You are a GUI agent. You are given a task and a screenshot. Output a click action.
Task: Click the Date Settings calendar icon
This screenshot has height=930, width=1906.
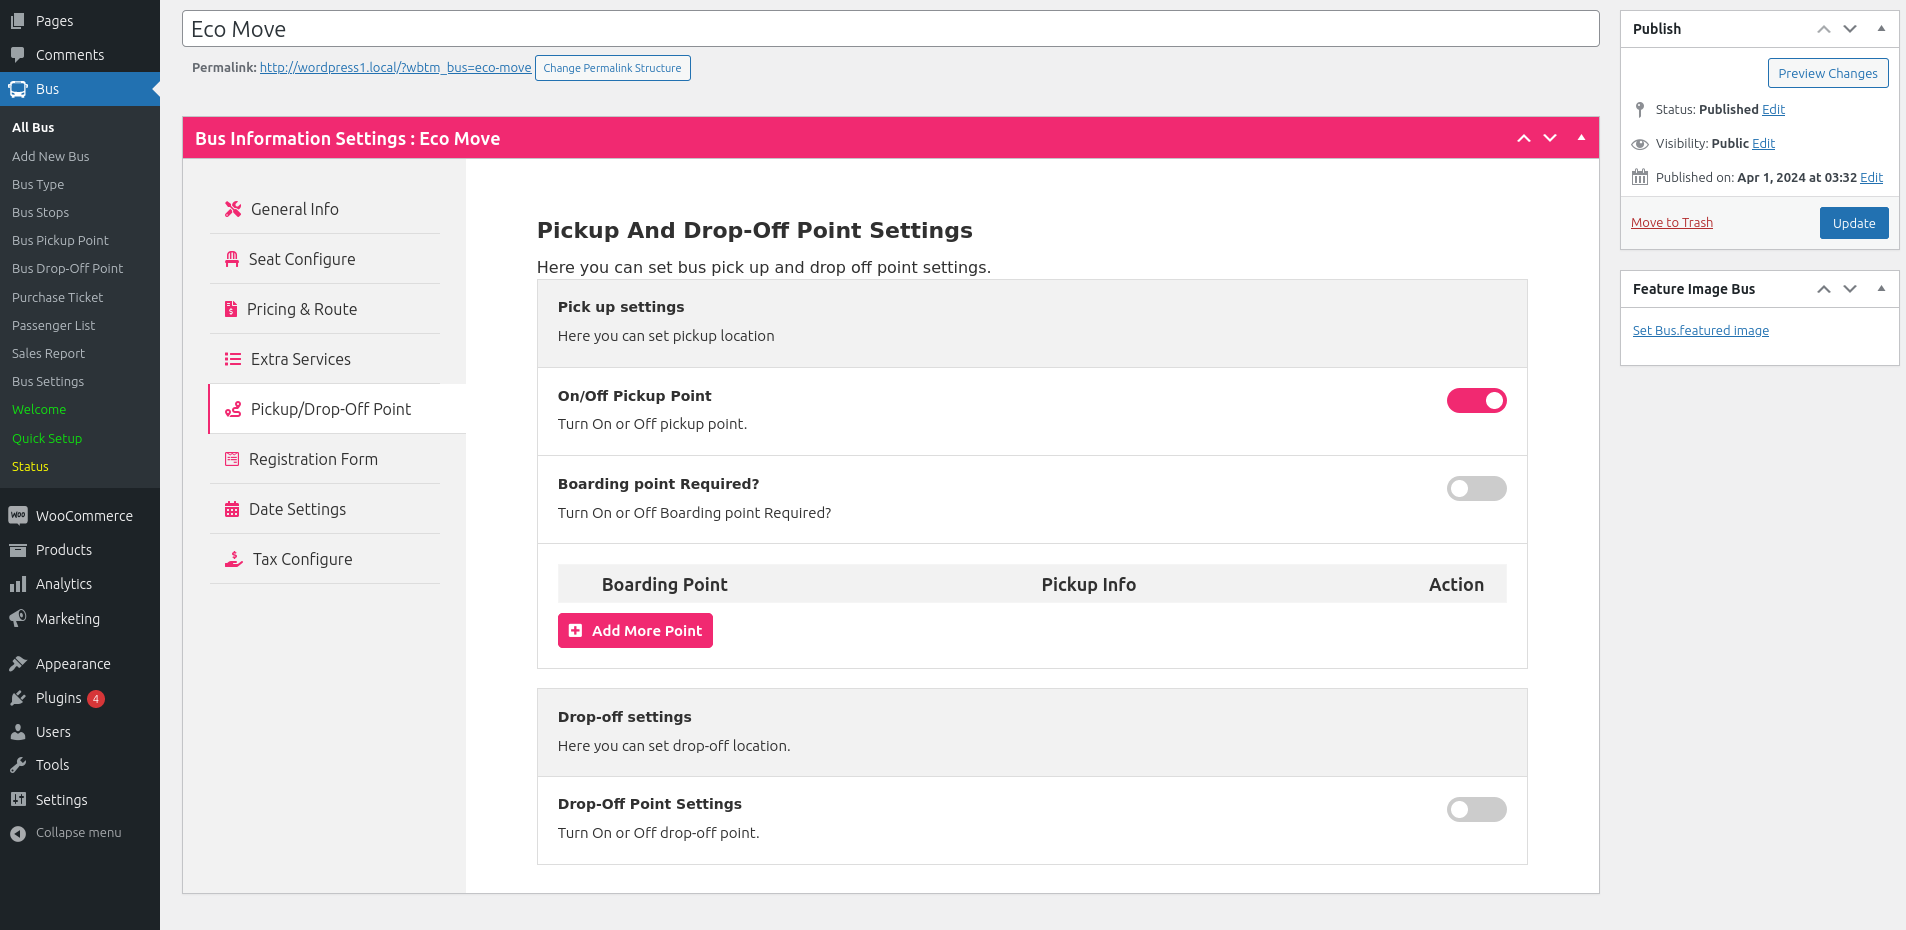(232, 509)
